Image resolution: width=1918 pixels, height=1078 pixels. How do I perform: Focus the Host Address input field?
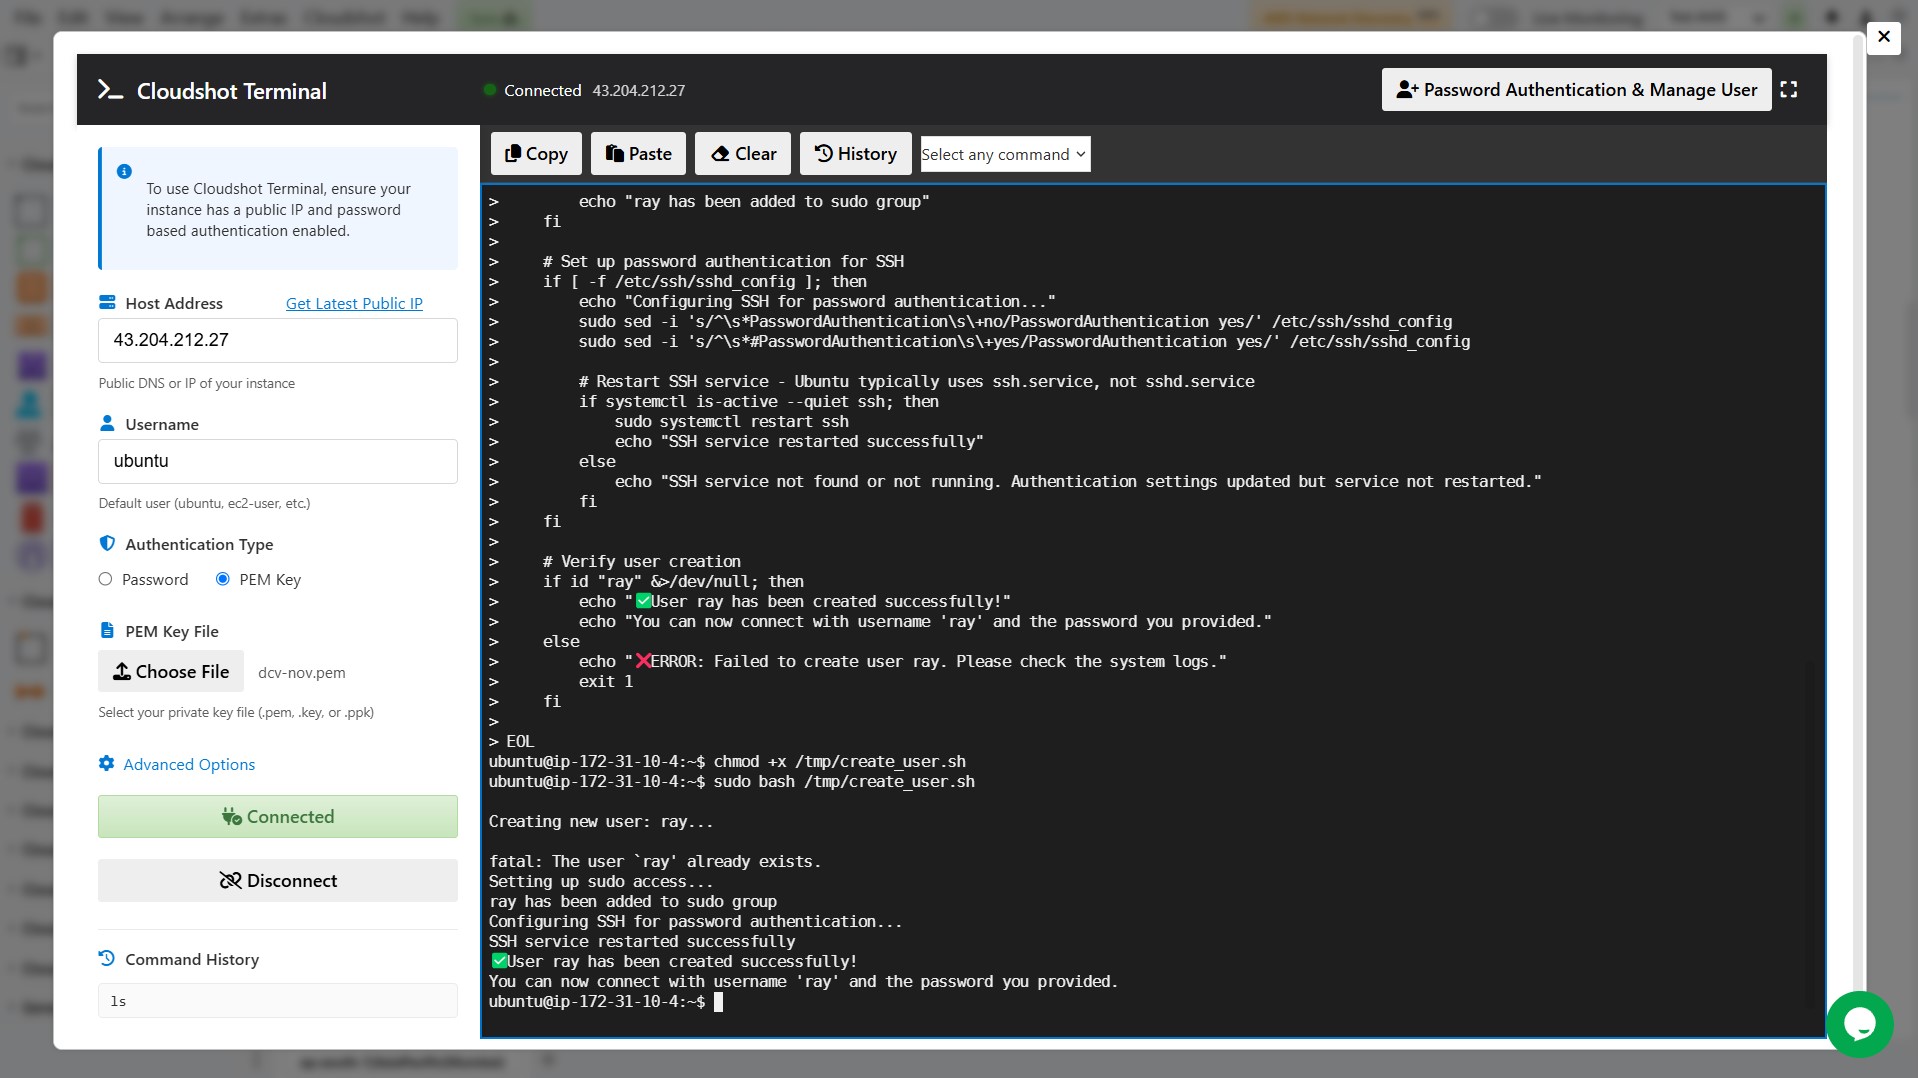point(278,340)
